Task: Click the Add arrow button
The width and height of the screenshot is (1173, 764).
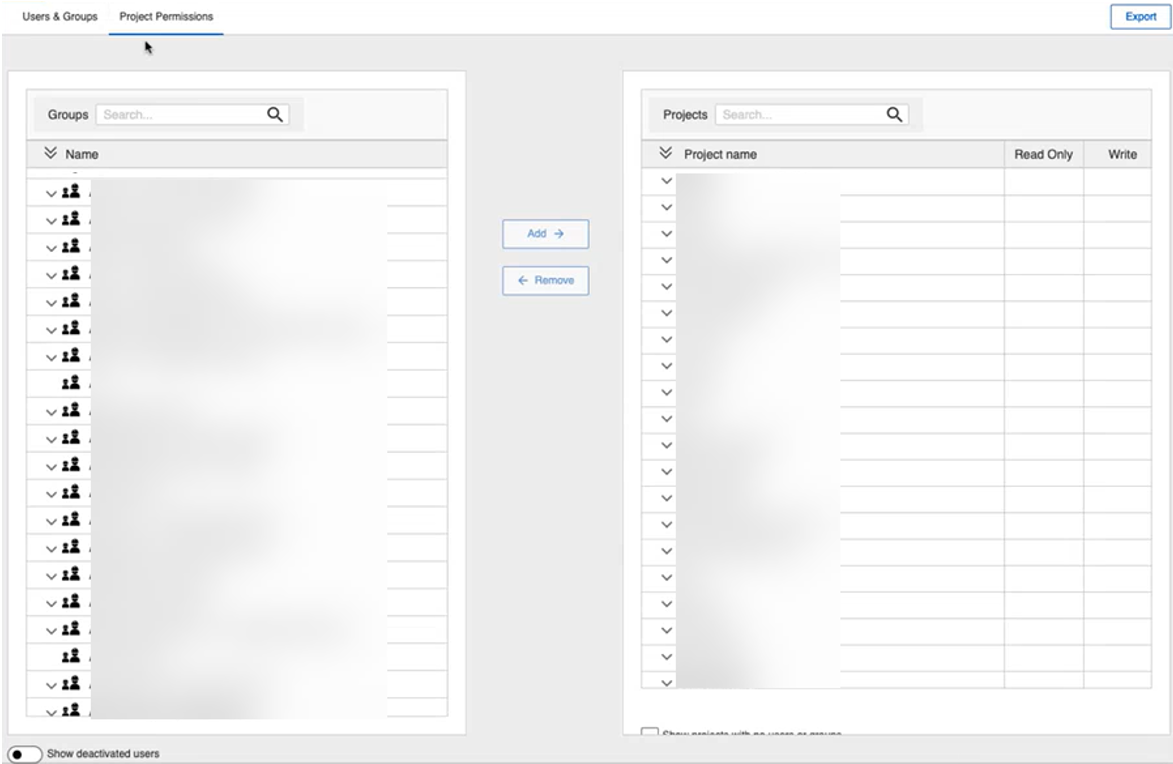Action: point(545,233)
